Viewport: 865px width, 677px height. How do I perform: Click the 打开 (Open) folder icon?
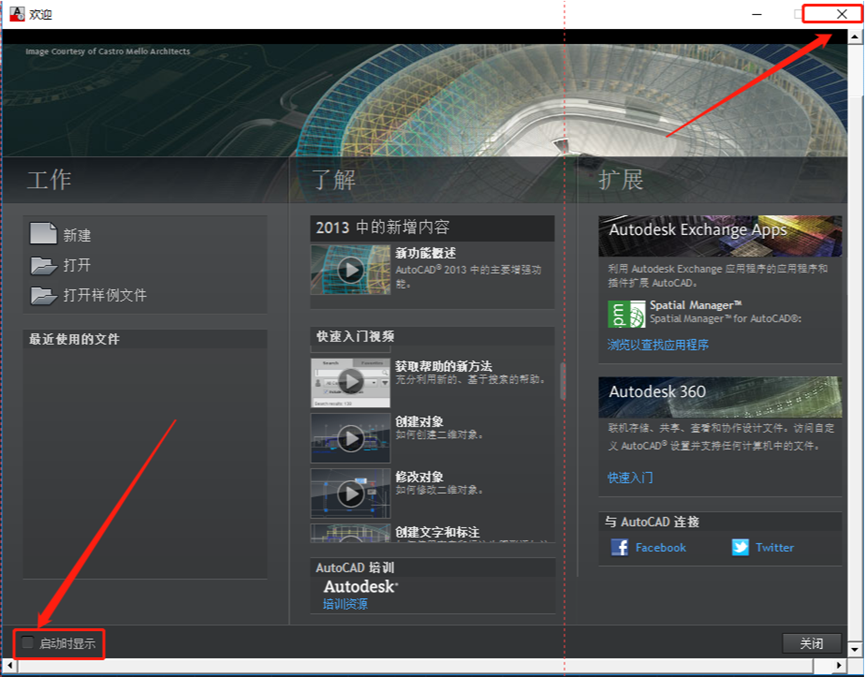[x=42, y=266]
